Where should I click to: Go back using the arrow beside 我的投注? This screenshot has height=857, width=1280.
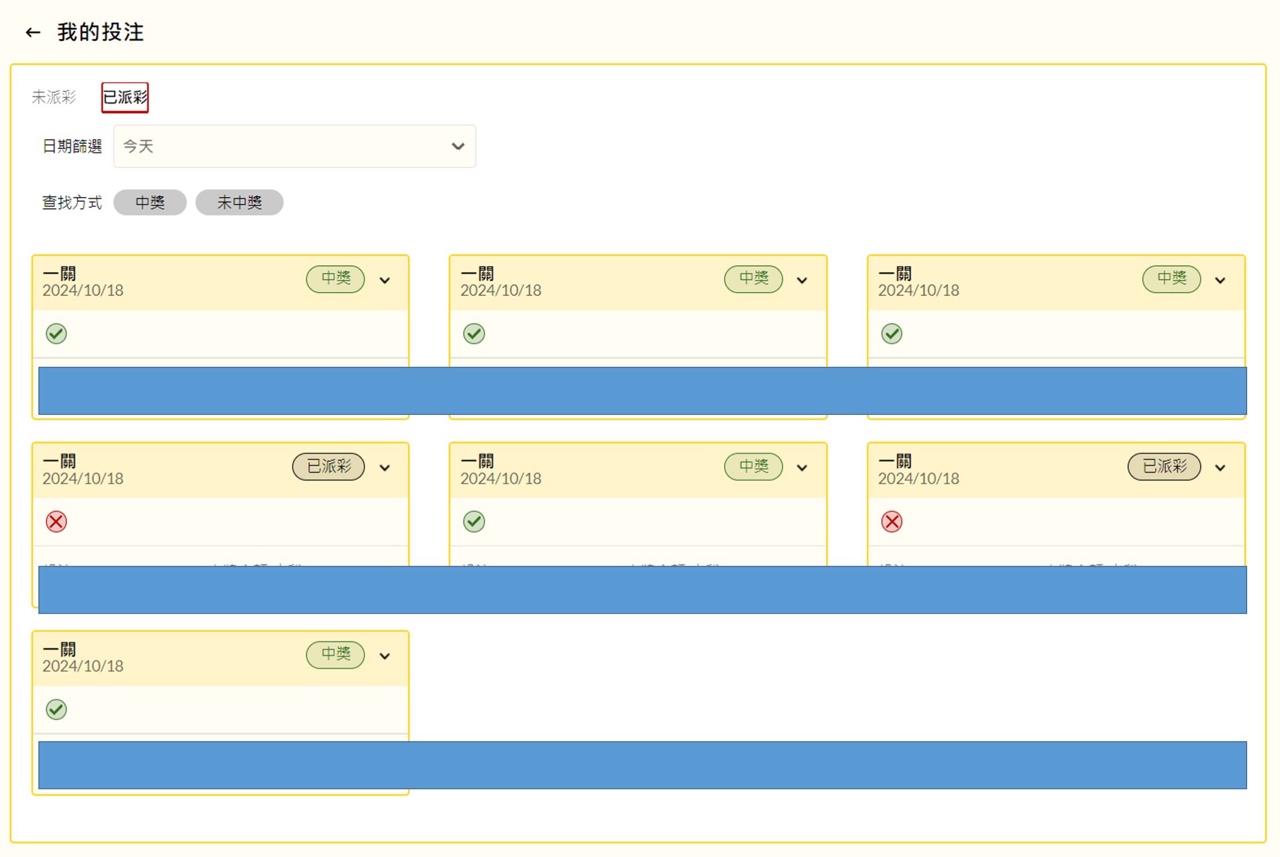33,33
